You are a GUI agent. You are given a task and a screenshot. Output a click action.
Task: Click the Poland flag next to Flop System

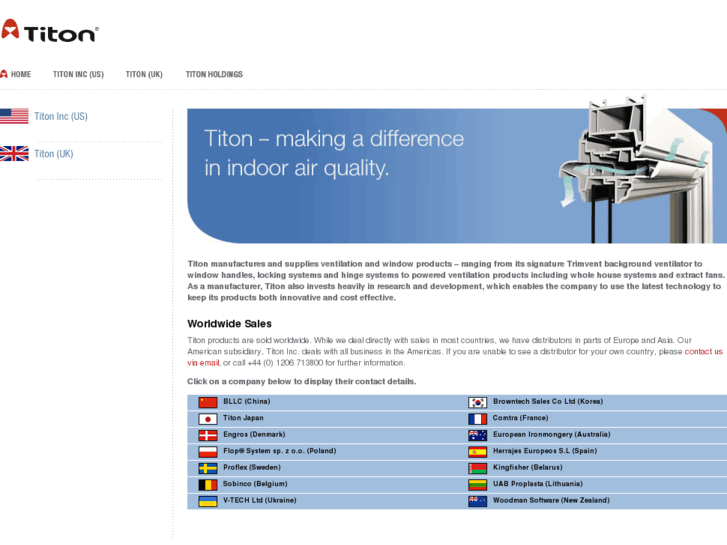click(x=208, y=452)
